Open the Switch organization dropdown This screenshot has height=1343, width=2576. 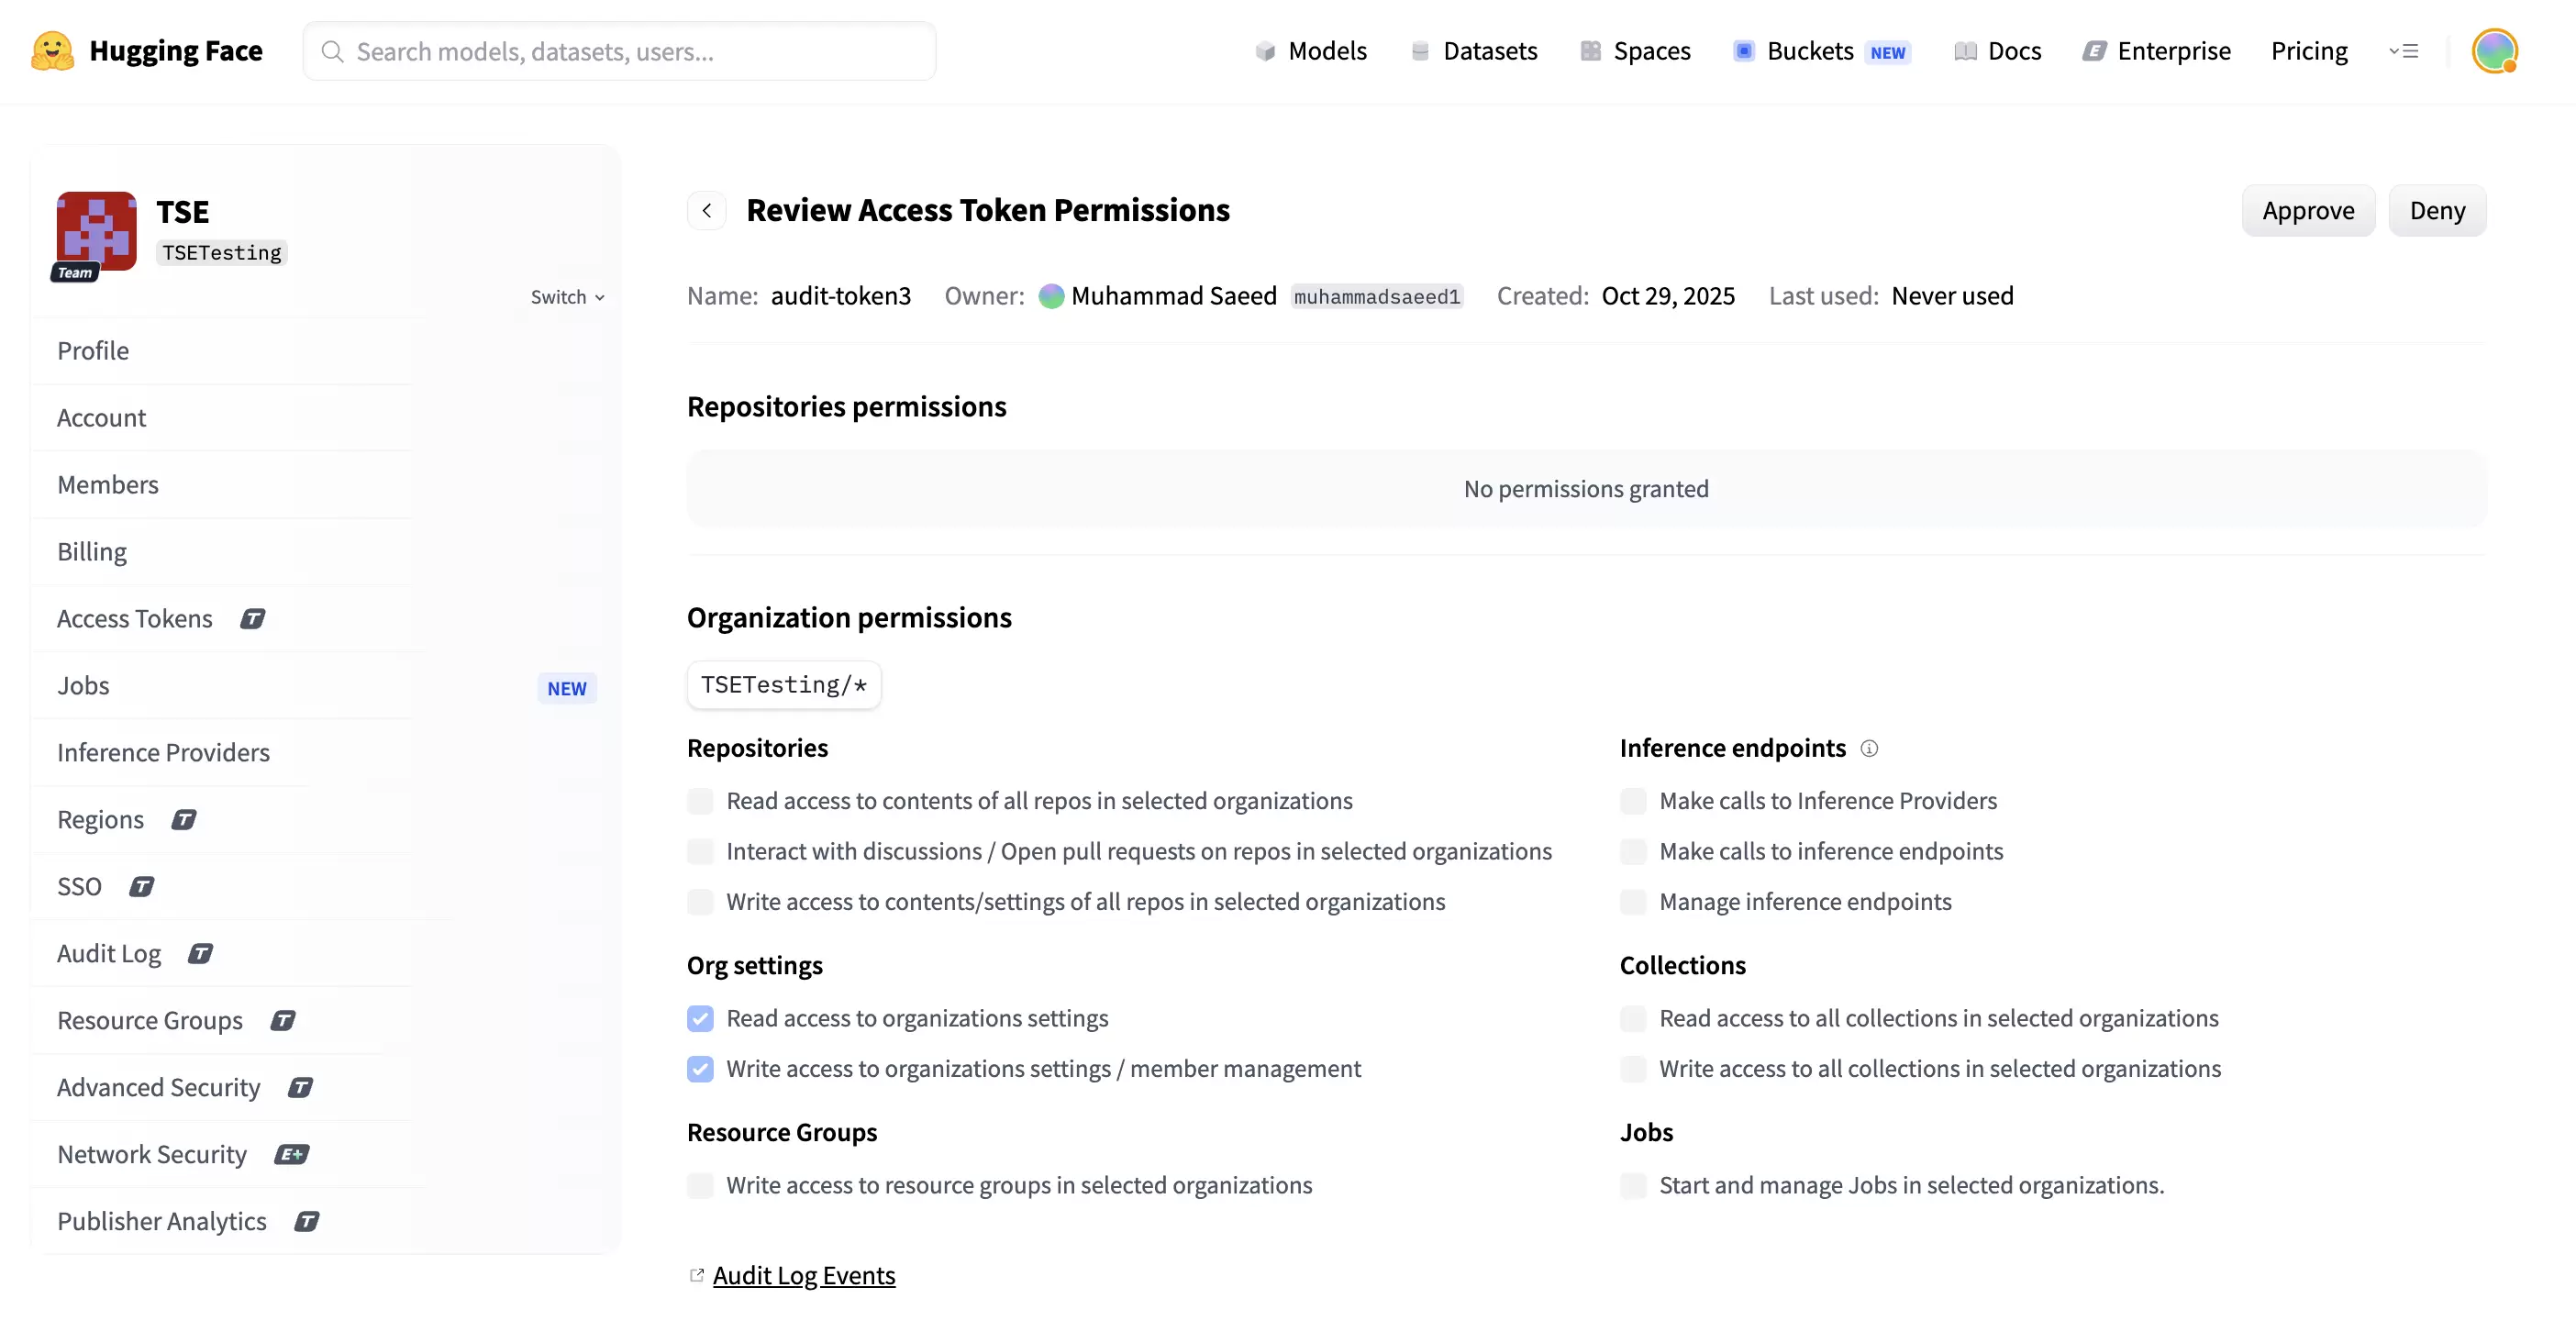coord(567,297)
